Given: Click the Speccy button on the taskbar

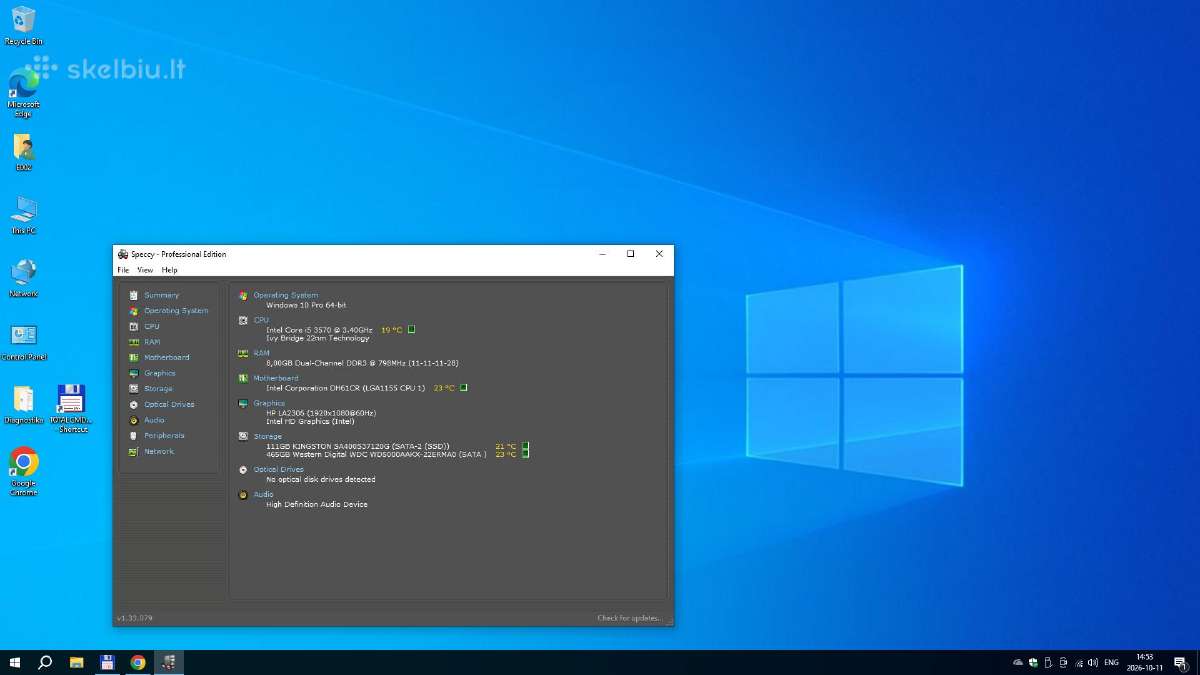Looking at the screenshot, I should tap(168, 662).
